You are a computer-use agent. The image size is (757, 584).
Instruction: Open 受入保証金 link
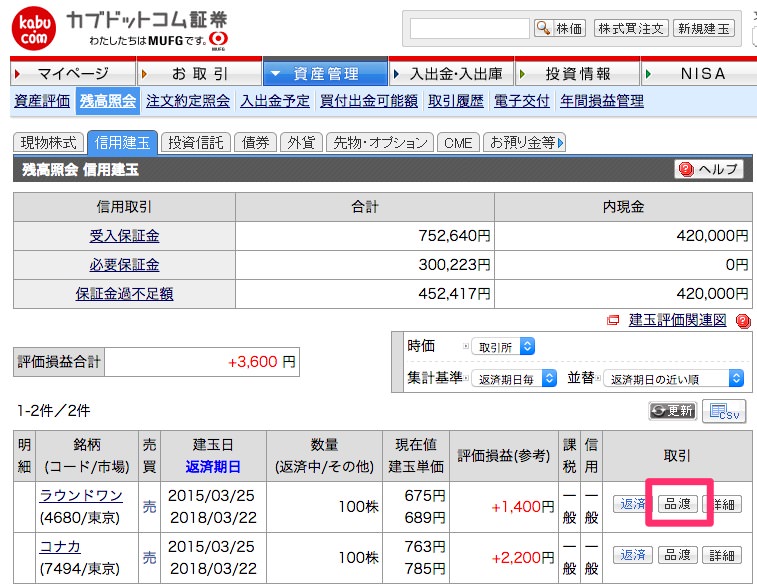point(124,236)
